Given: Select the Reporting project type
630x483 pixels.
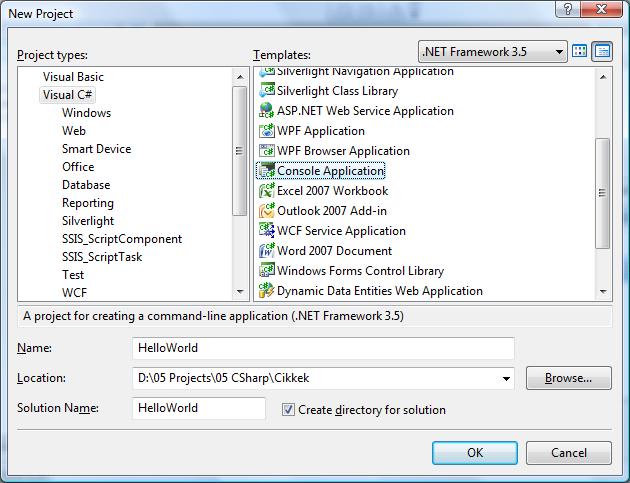Looking at the screenshot, I should (x=88, y=203).
